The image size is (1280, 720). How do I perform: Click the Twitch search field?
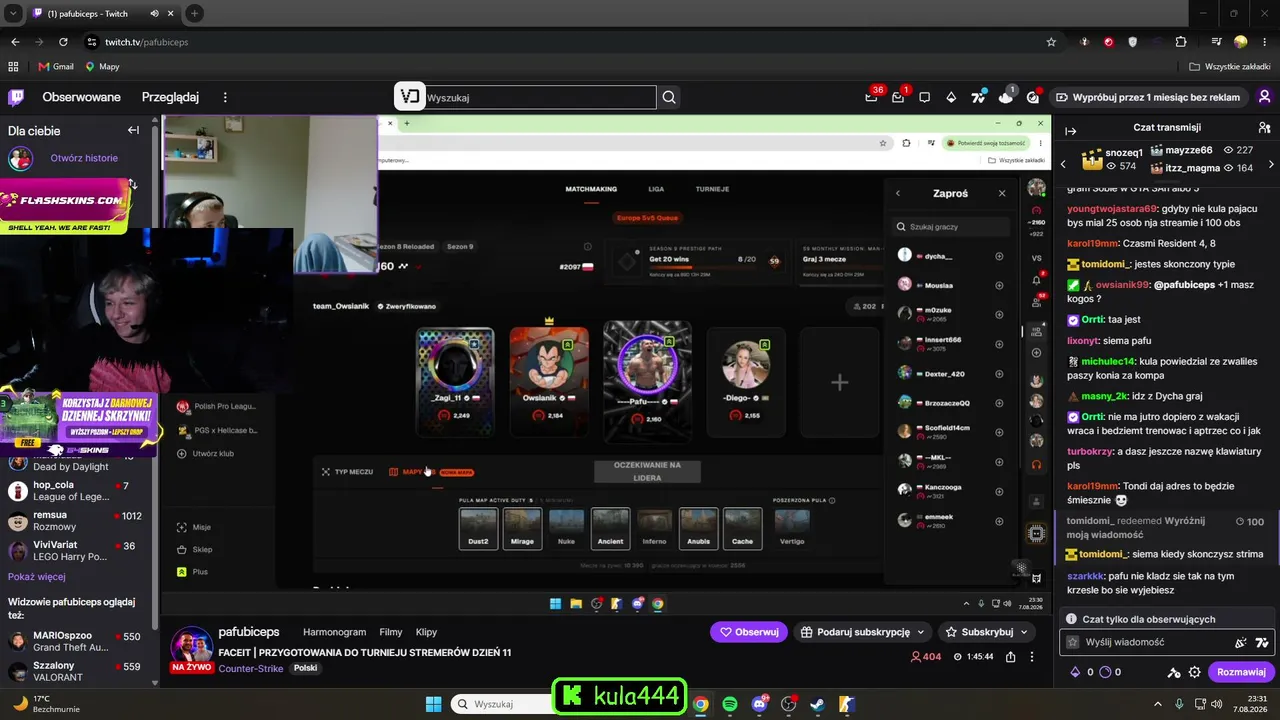click(x=540, y=97)
